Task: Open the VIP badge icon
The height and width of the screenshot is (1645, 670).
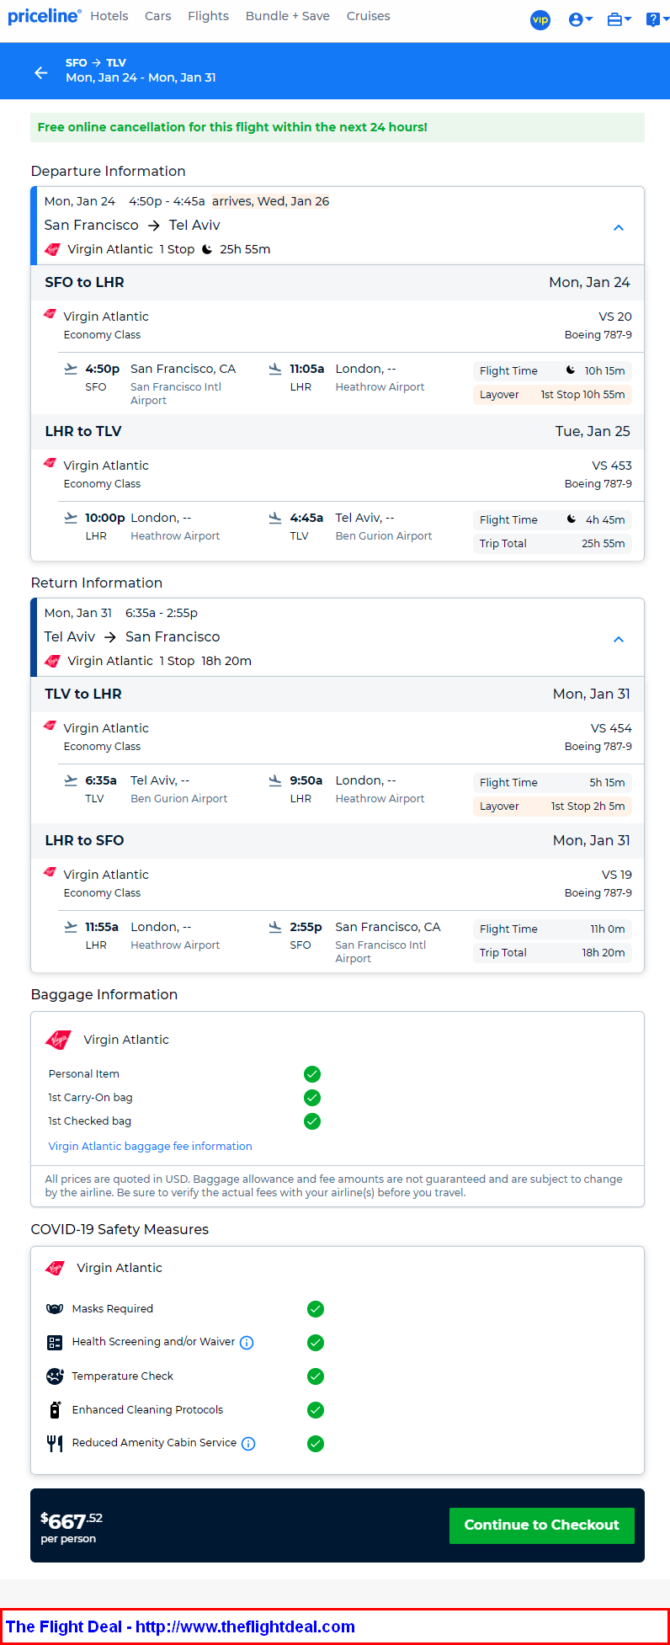Action: 541,20
